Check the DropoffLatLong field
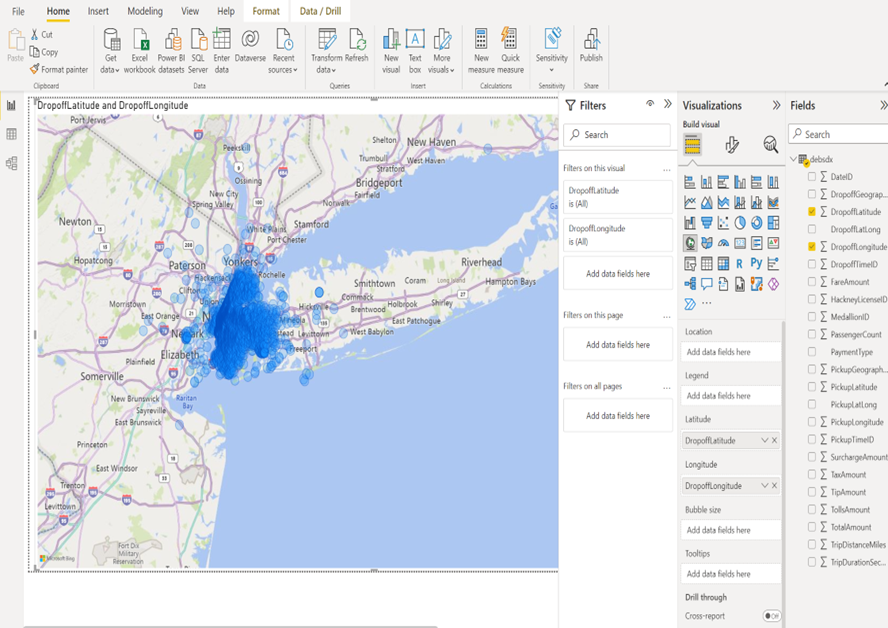 812,229
